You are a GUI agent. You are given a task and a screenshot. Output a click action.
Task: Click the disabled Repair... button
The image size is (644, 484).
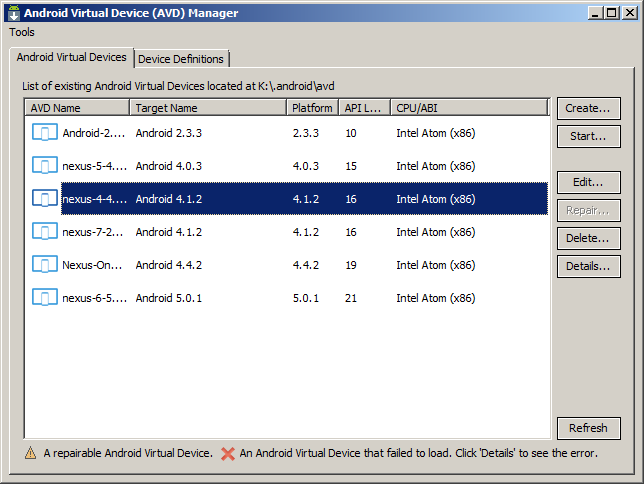point(588,210)
